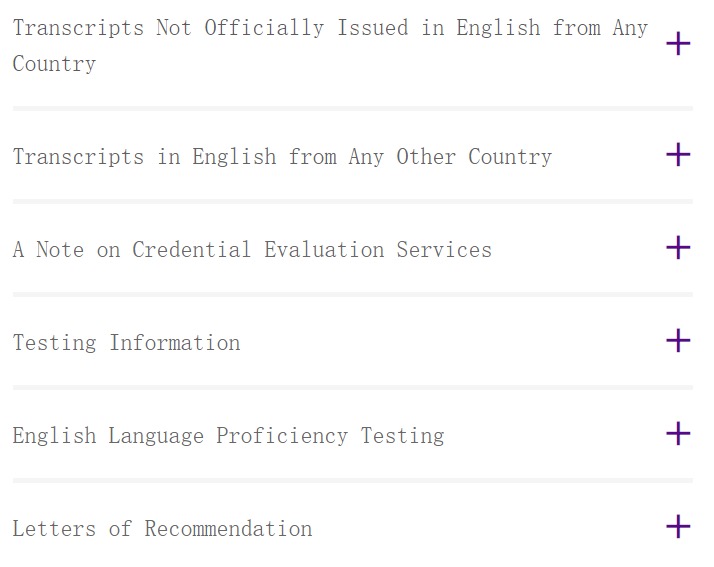Click the 'Letters of Recommendation' title text

tap(162, 529)
